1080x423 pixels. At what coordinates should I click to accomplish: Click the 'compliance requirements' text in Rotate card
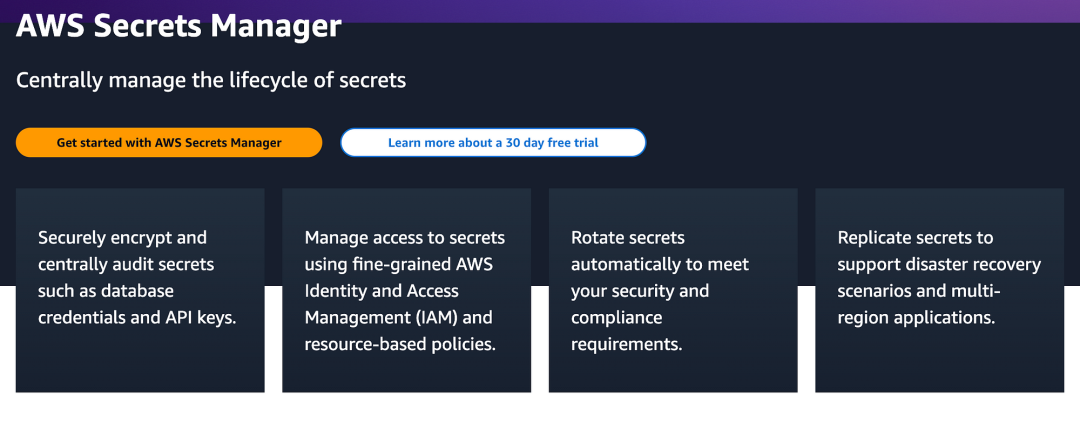627,331
